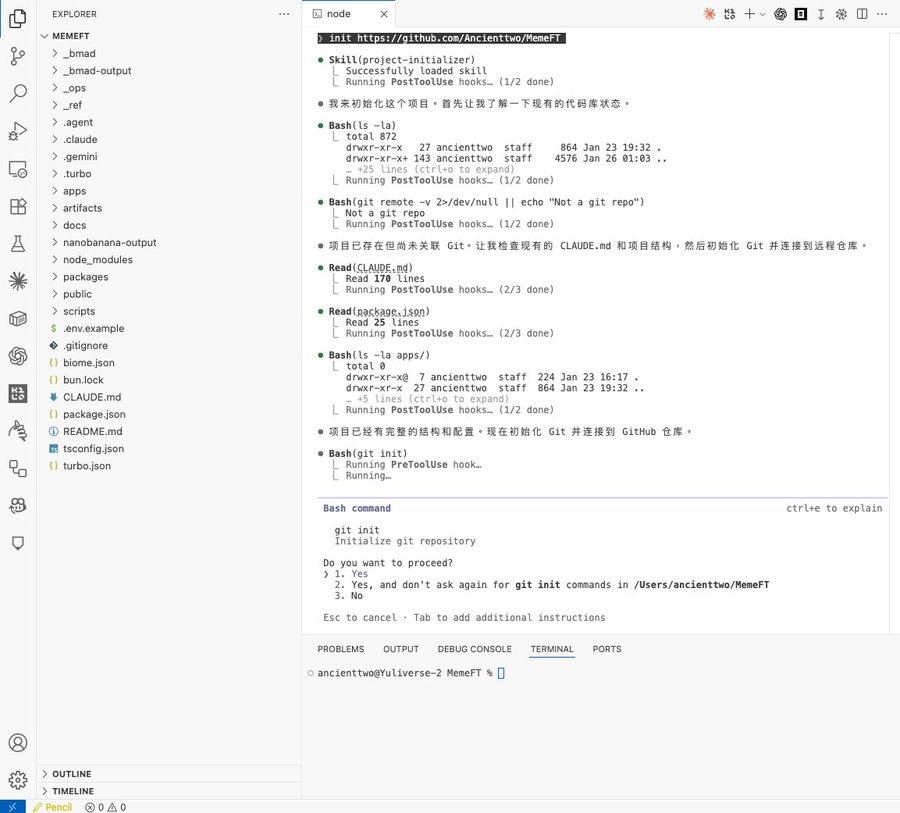Open the Explorer view in activity bar
Screen dimensions: 900x813
click(18, 18)
